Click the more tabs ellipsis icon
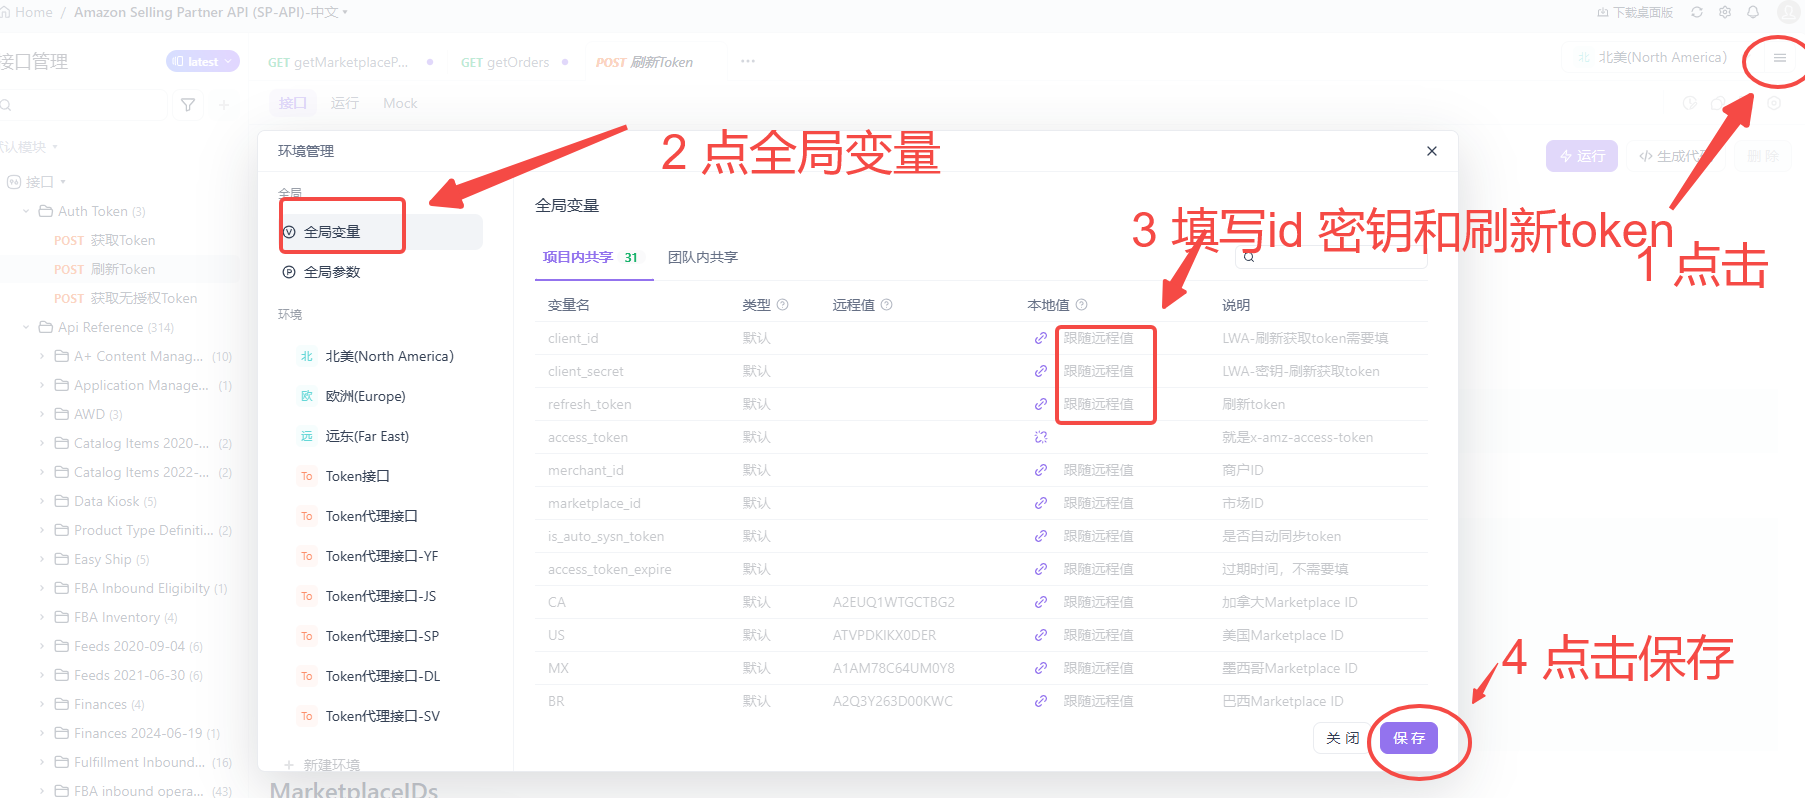1805x798 pixels. 748,61
